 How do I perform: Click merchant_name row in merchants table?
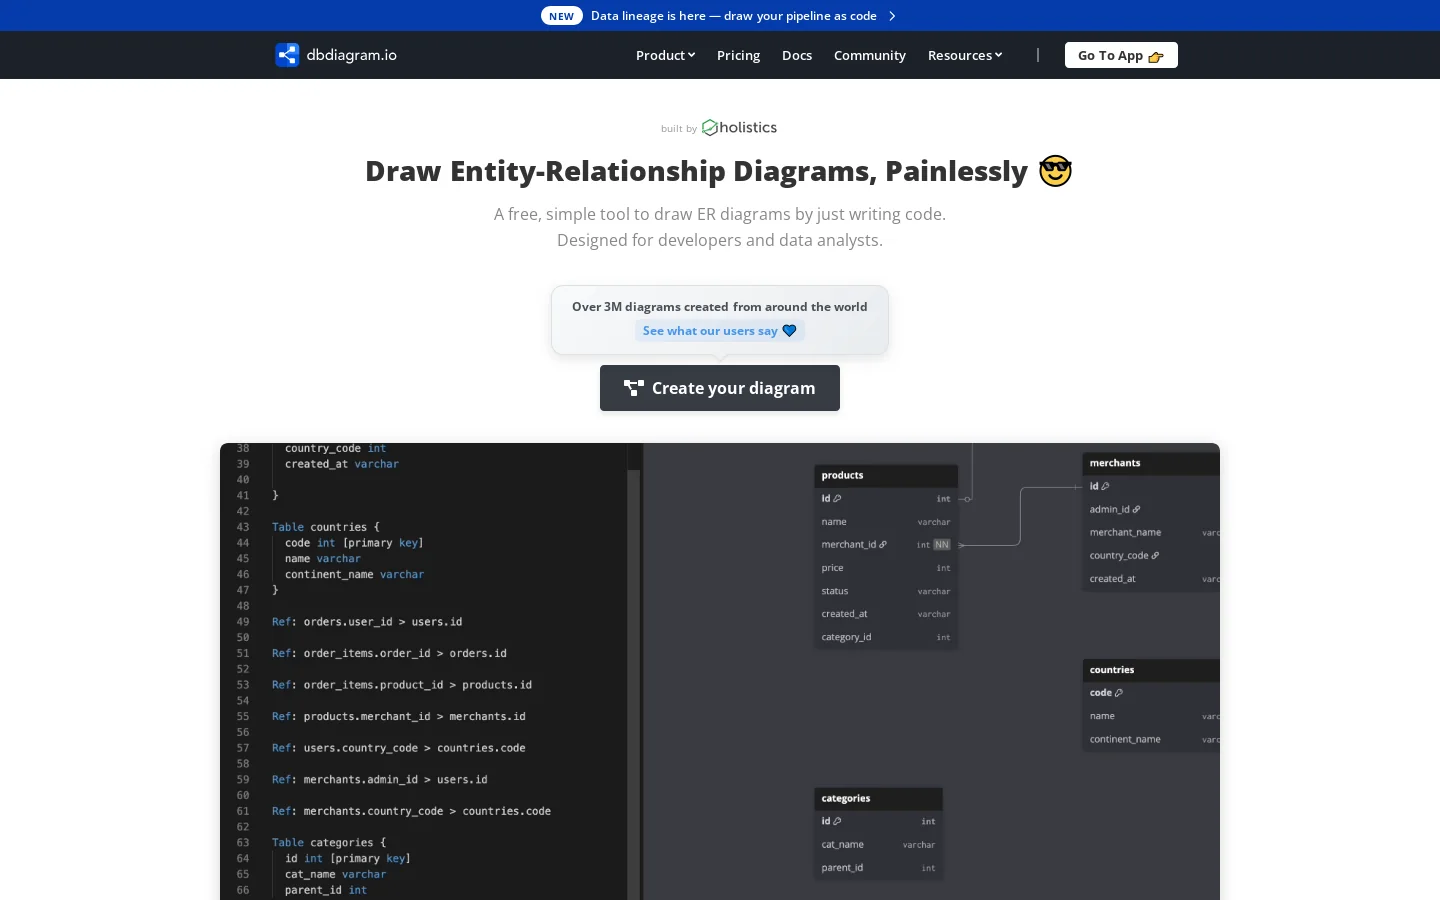[1151, 532]
